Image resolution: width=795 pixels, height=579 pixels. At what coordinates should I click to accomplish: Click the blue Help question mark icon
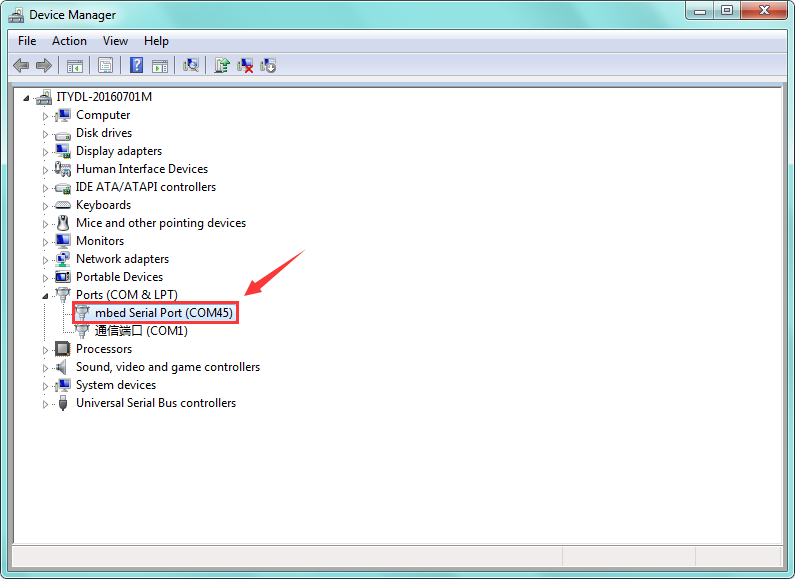(x=136, y=65)
